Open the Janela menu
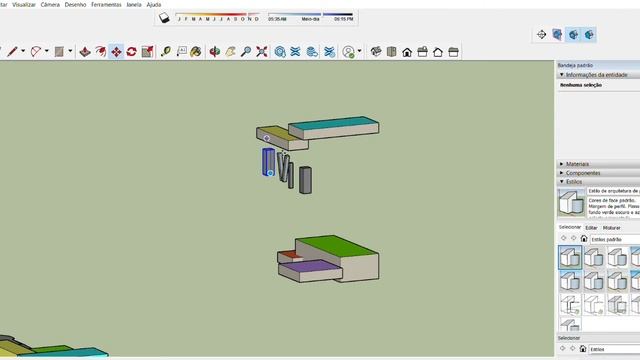Screen dimensions: 640x360 point(134,4)
